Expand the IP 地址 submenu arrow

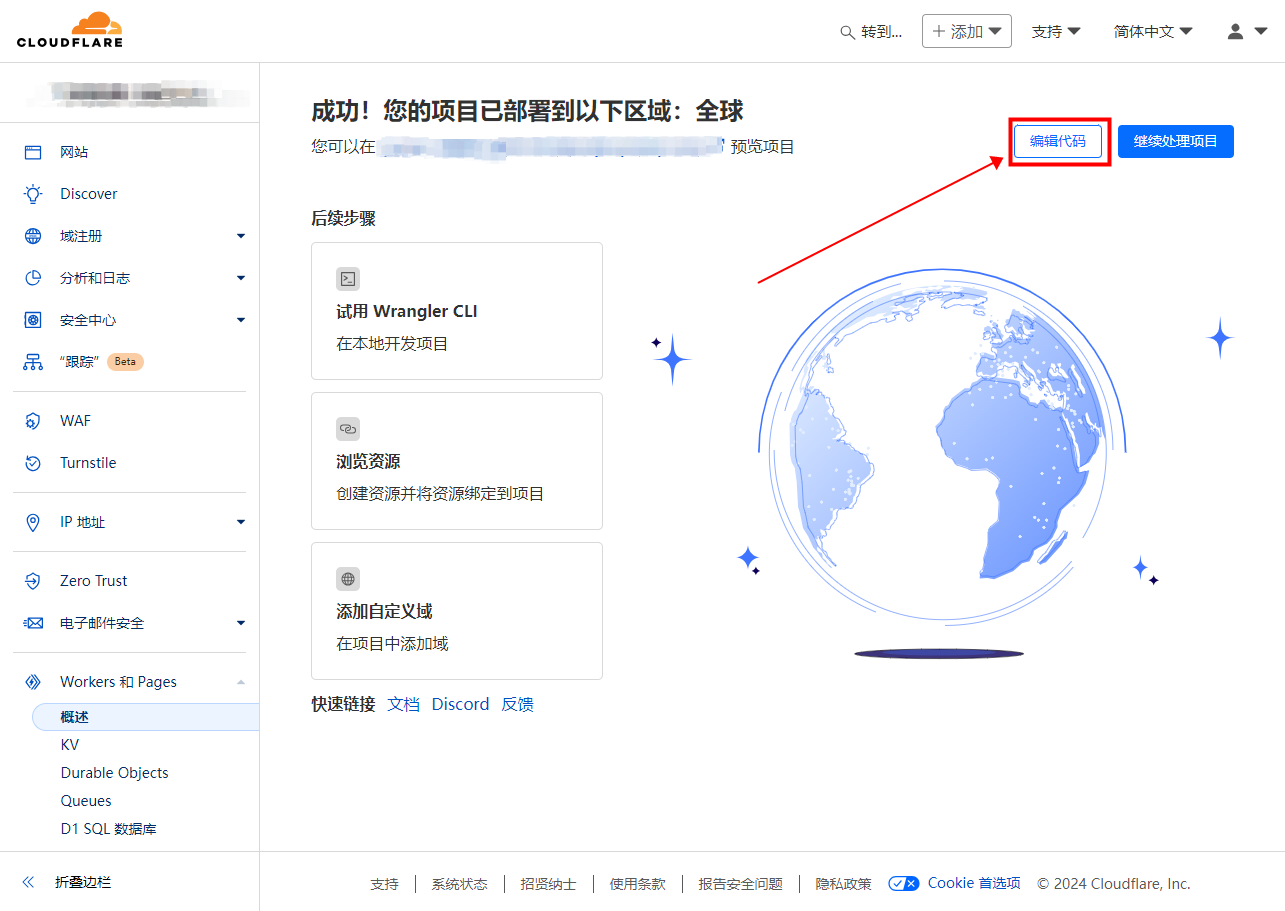point(240,522)
